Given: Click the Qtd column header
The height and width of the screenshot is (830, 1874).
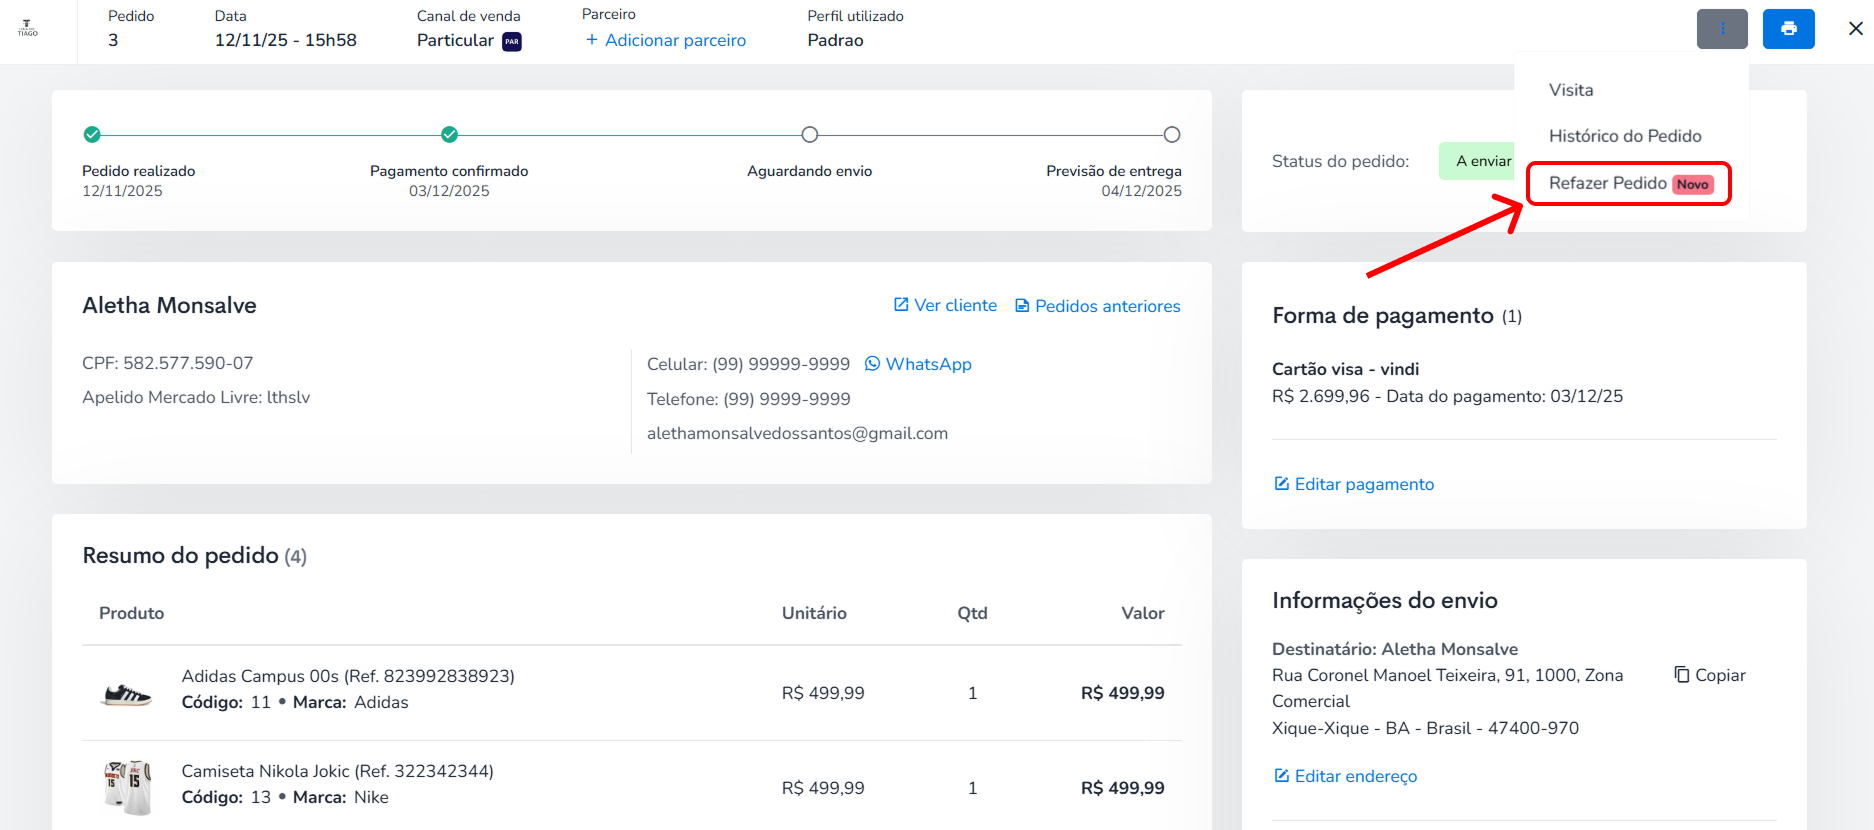Looking at the screenshot, I should point(972,613).
